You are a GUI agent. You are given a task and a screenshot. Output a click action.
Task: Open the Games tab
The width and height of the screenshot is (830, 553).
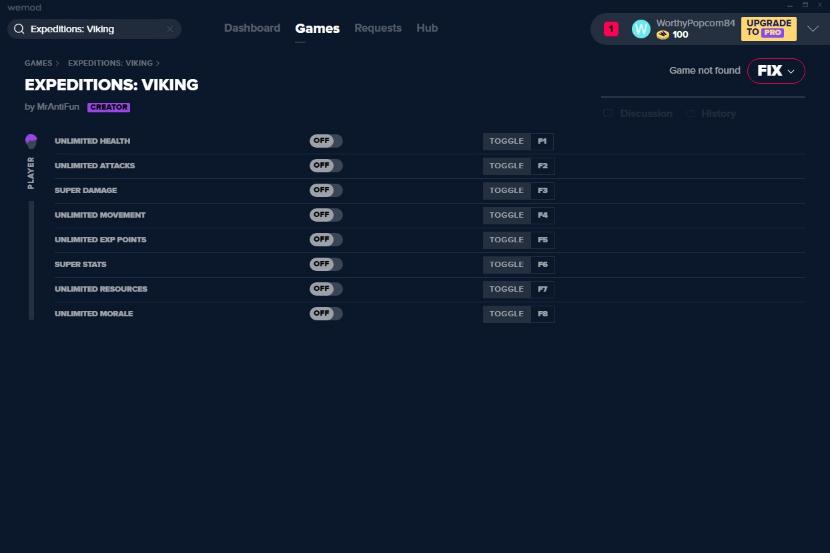(x=317, y=29)
